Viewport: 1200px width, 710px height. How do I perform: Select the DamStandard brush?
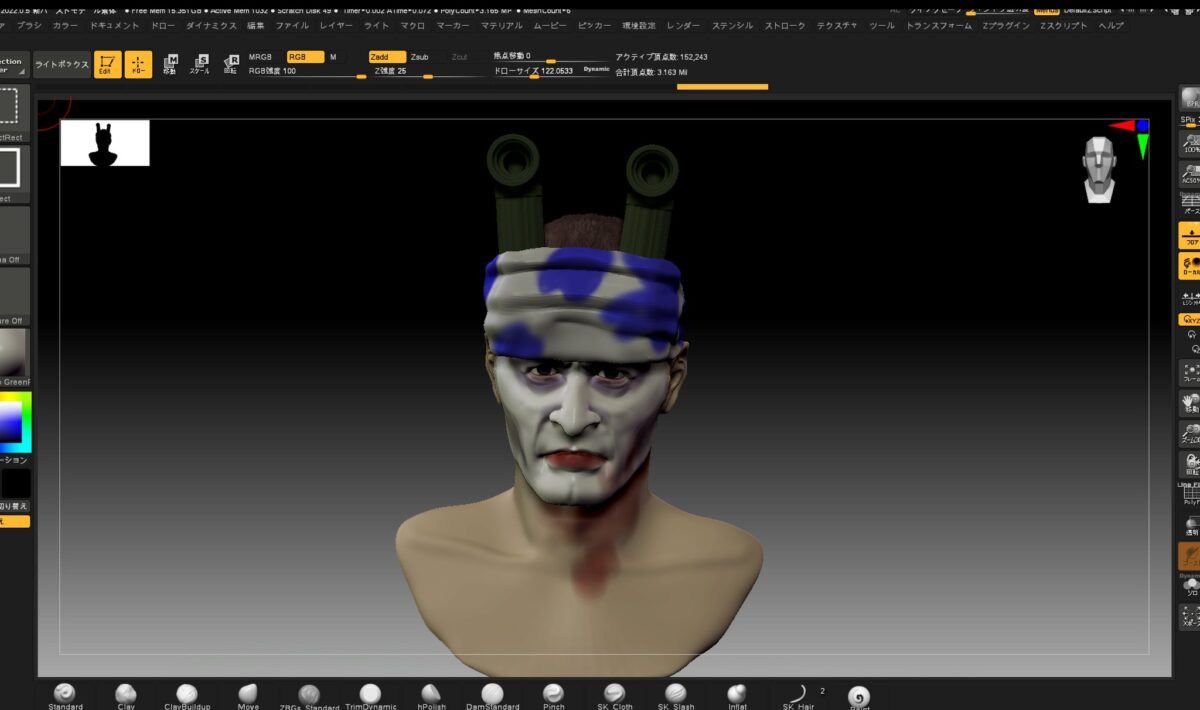click(492, 695)
